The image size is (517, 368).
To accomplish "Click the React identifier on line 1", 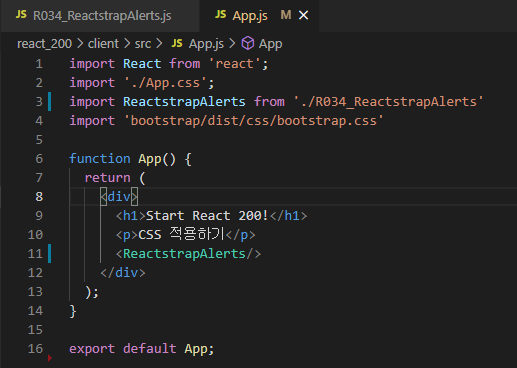I will pyautogui.click(x=142, y=64).
